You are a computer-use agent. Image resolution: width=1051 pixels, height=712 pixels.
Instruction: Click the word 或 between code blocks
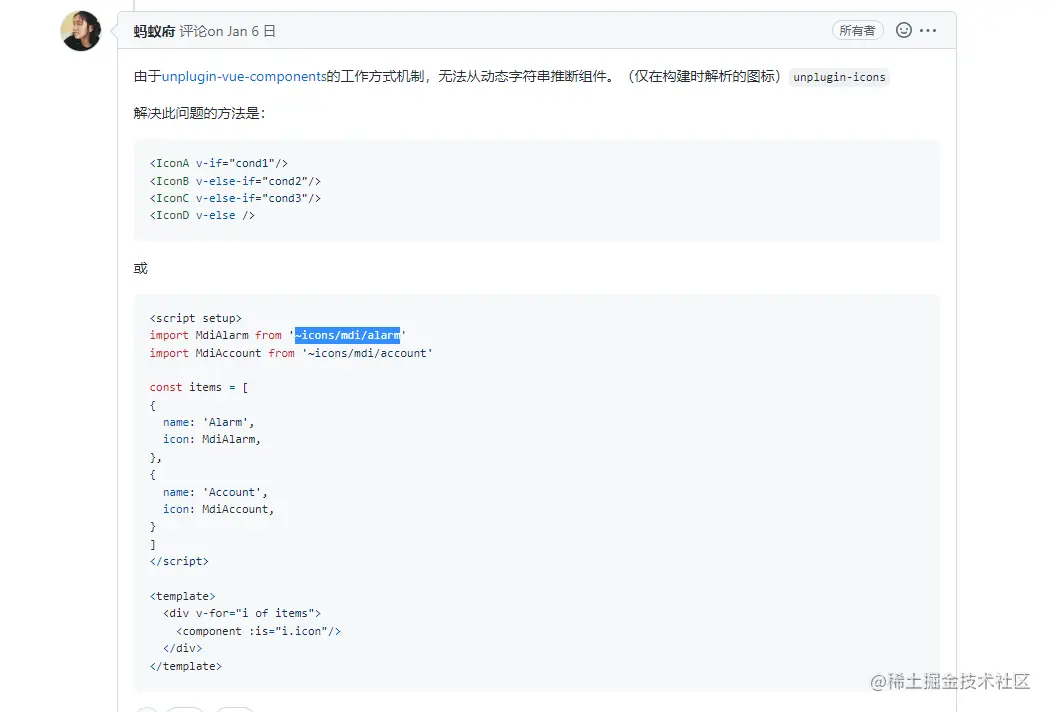coord(140,268)
